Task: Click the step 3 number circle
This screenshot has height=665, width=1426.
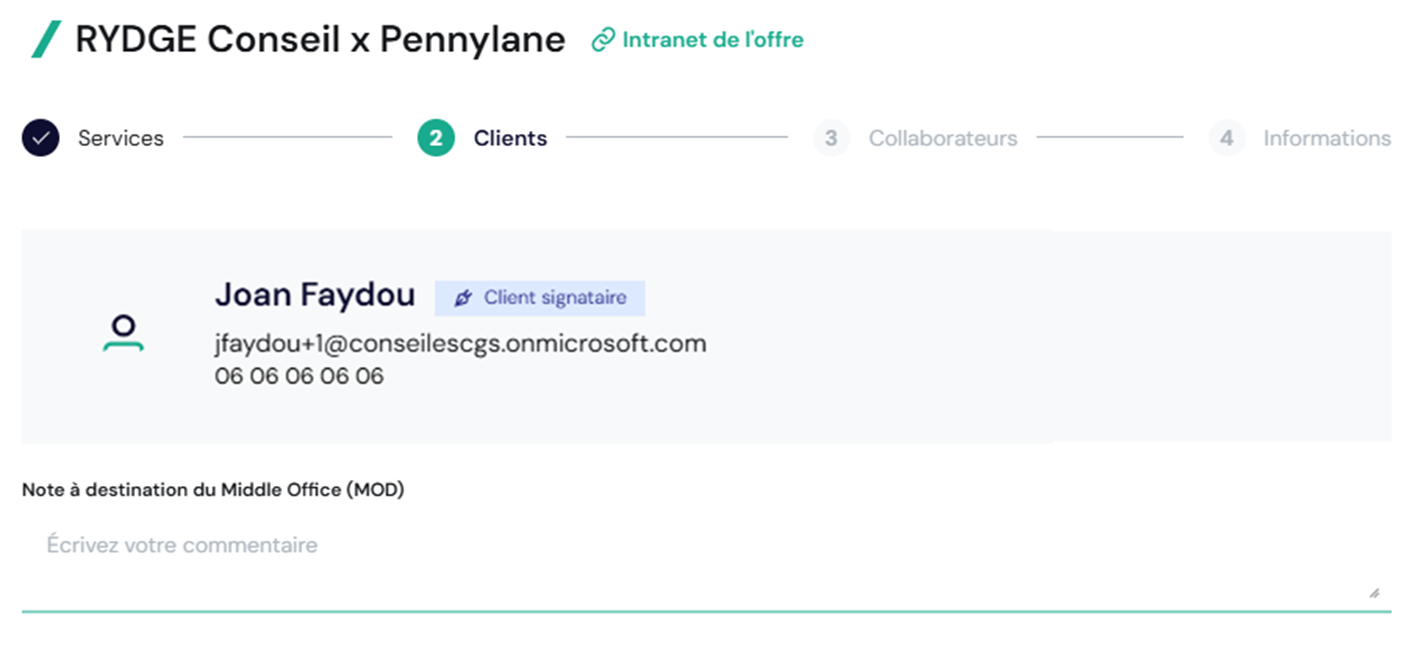Action: point(831,138)
